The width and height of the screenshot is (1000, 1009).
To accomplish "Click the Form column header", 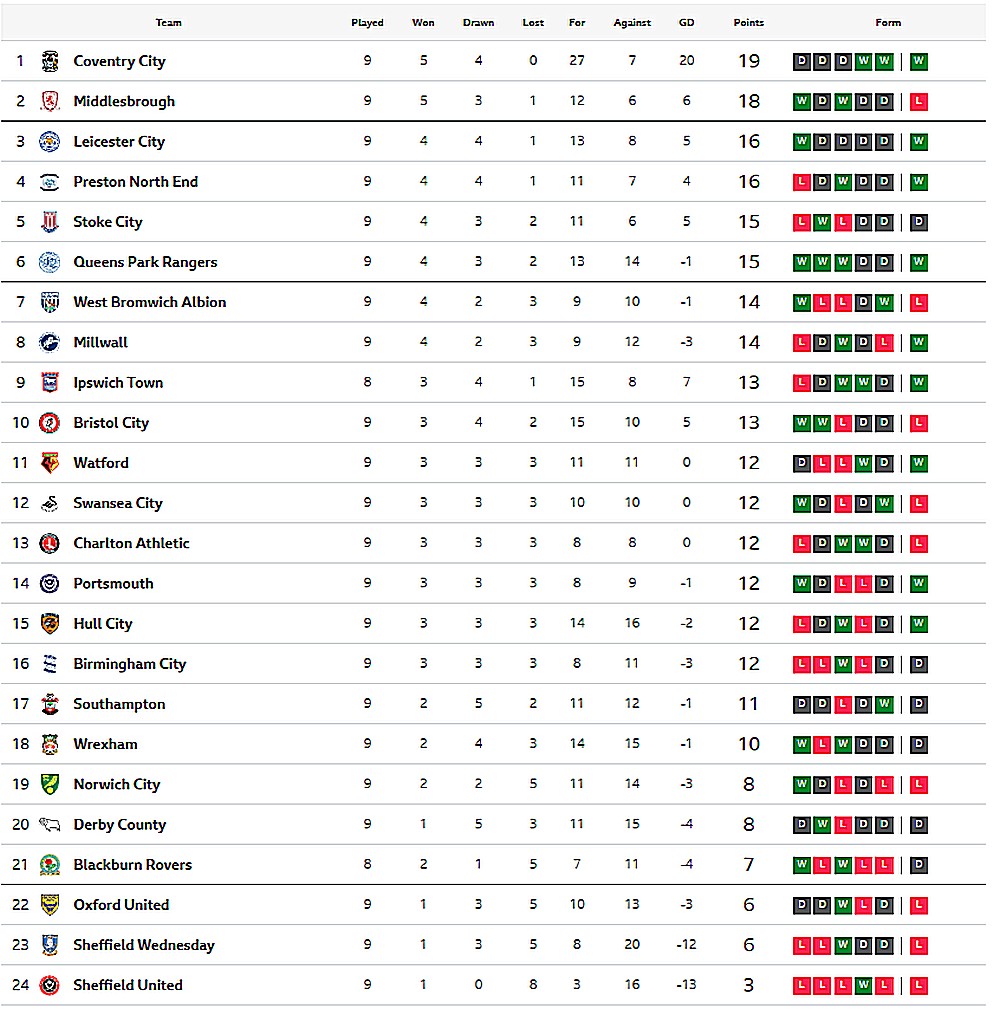I will [887, 22].
